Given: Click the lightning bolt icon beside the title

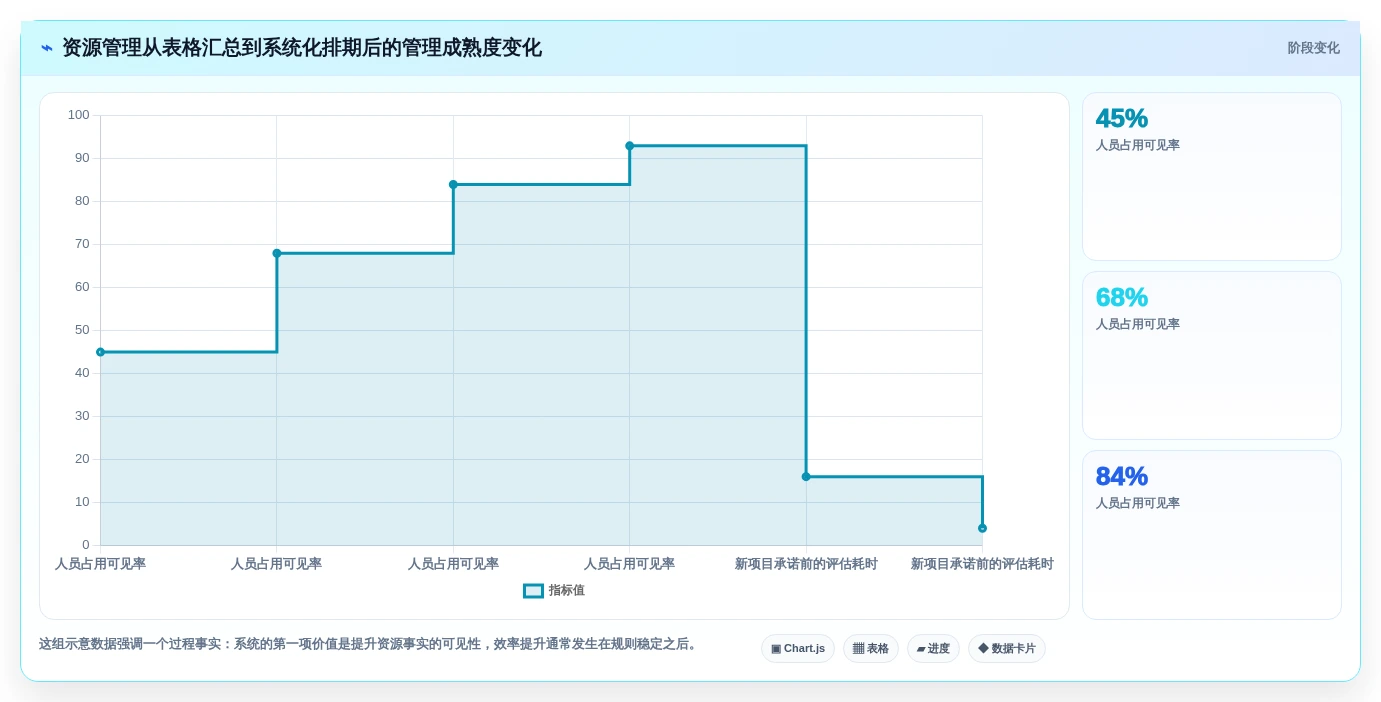Looking at the screenshot, I should coord(46,48).
